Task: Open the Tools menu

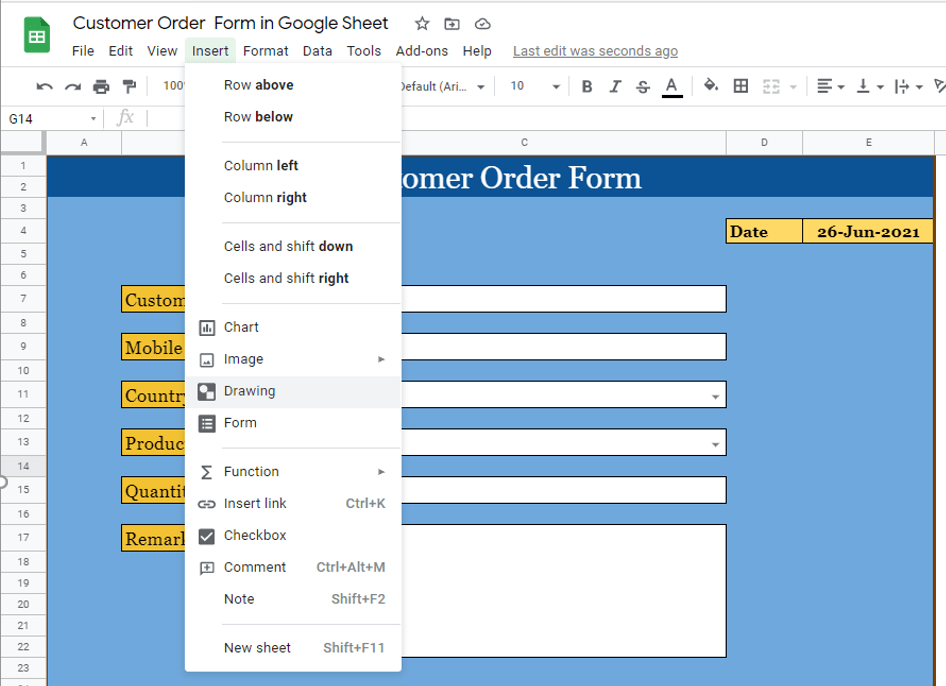Action: (x=364, y=51)
